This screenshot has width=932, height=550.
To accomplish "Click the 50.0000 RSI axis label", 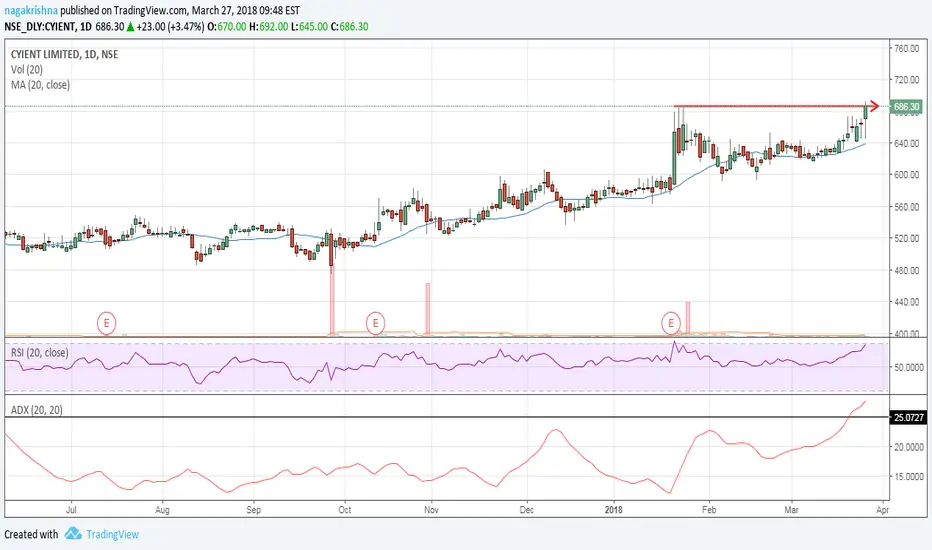I will [909, 367].
